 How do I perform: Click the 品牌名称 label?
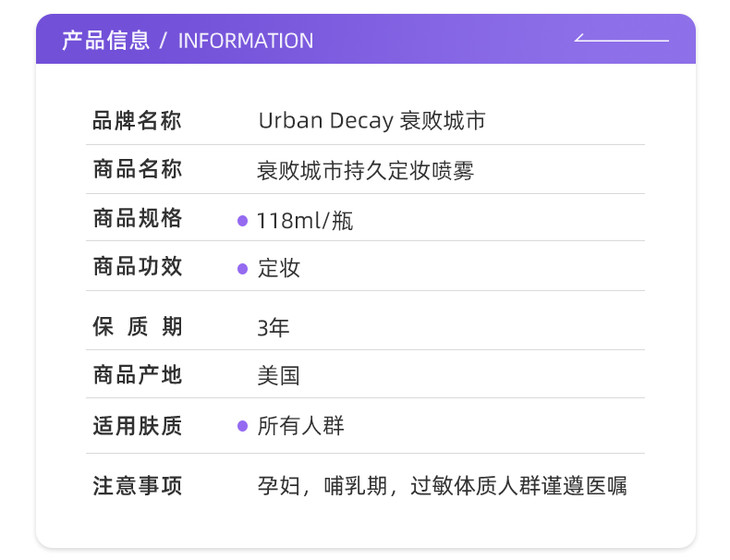137,122
